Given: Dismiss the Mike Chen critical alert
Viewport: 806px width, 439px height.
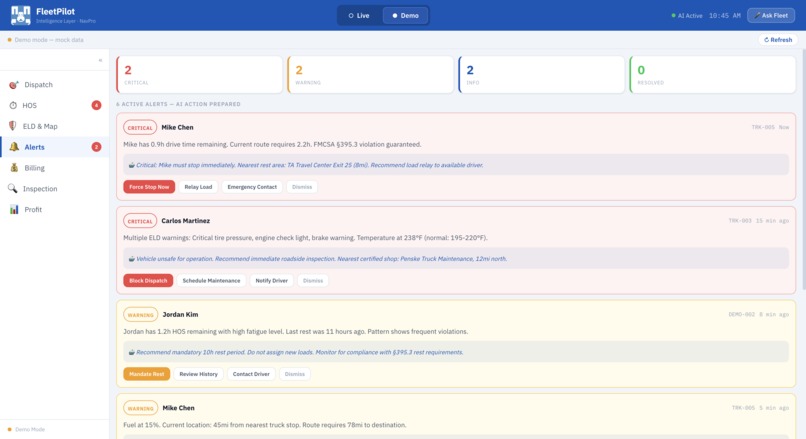Looking at the screenshot, I should pos(302,187).
